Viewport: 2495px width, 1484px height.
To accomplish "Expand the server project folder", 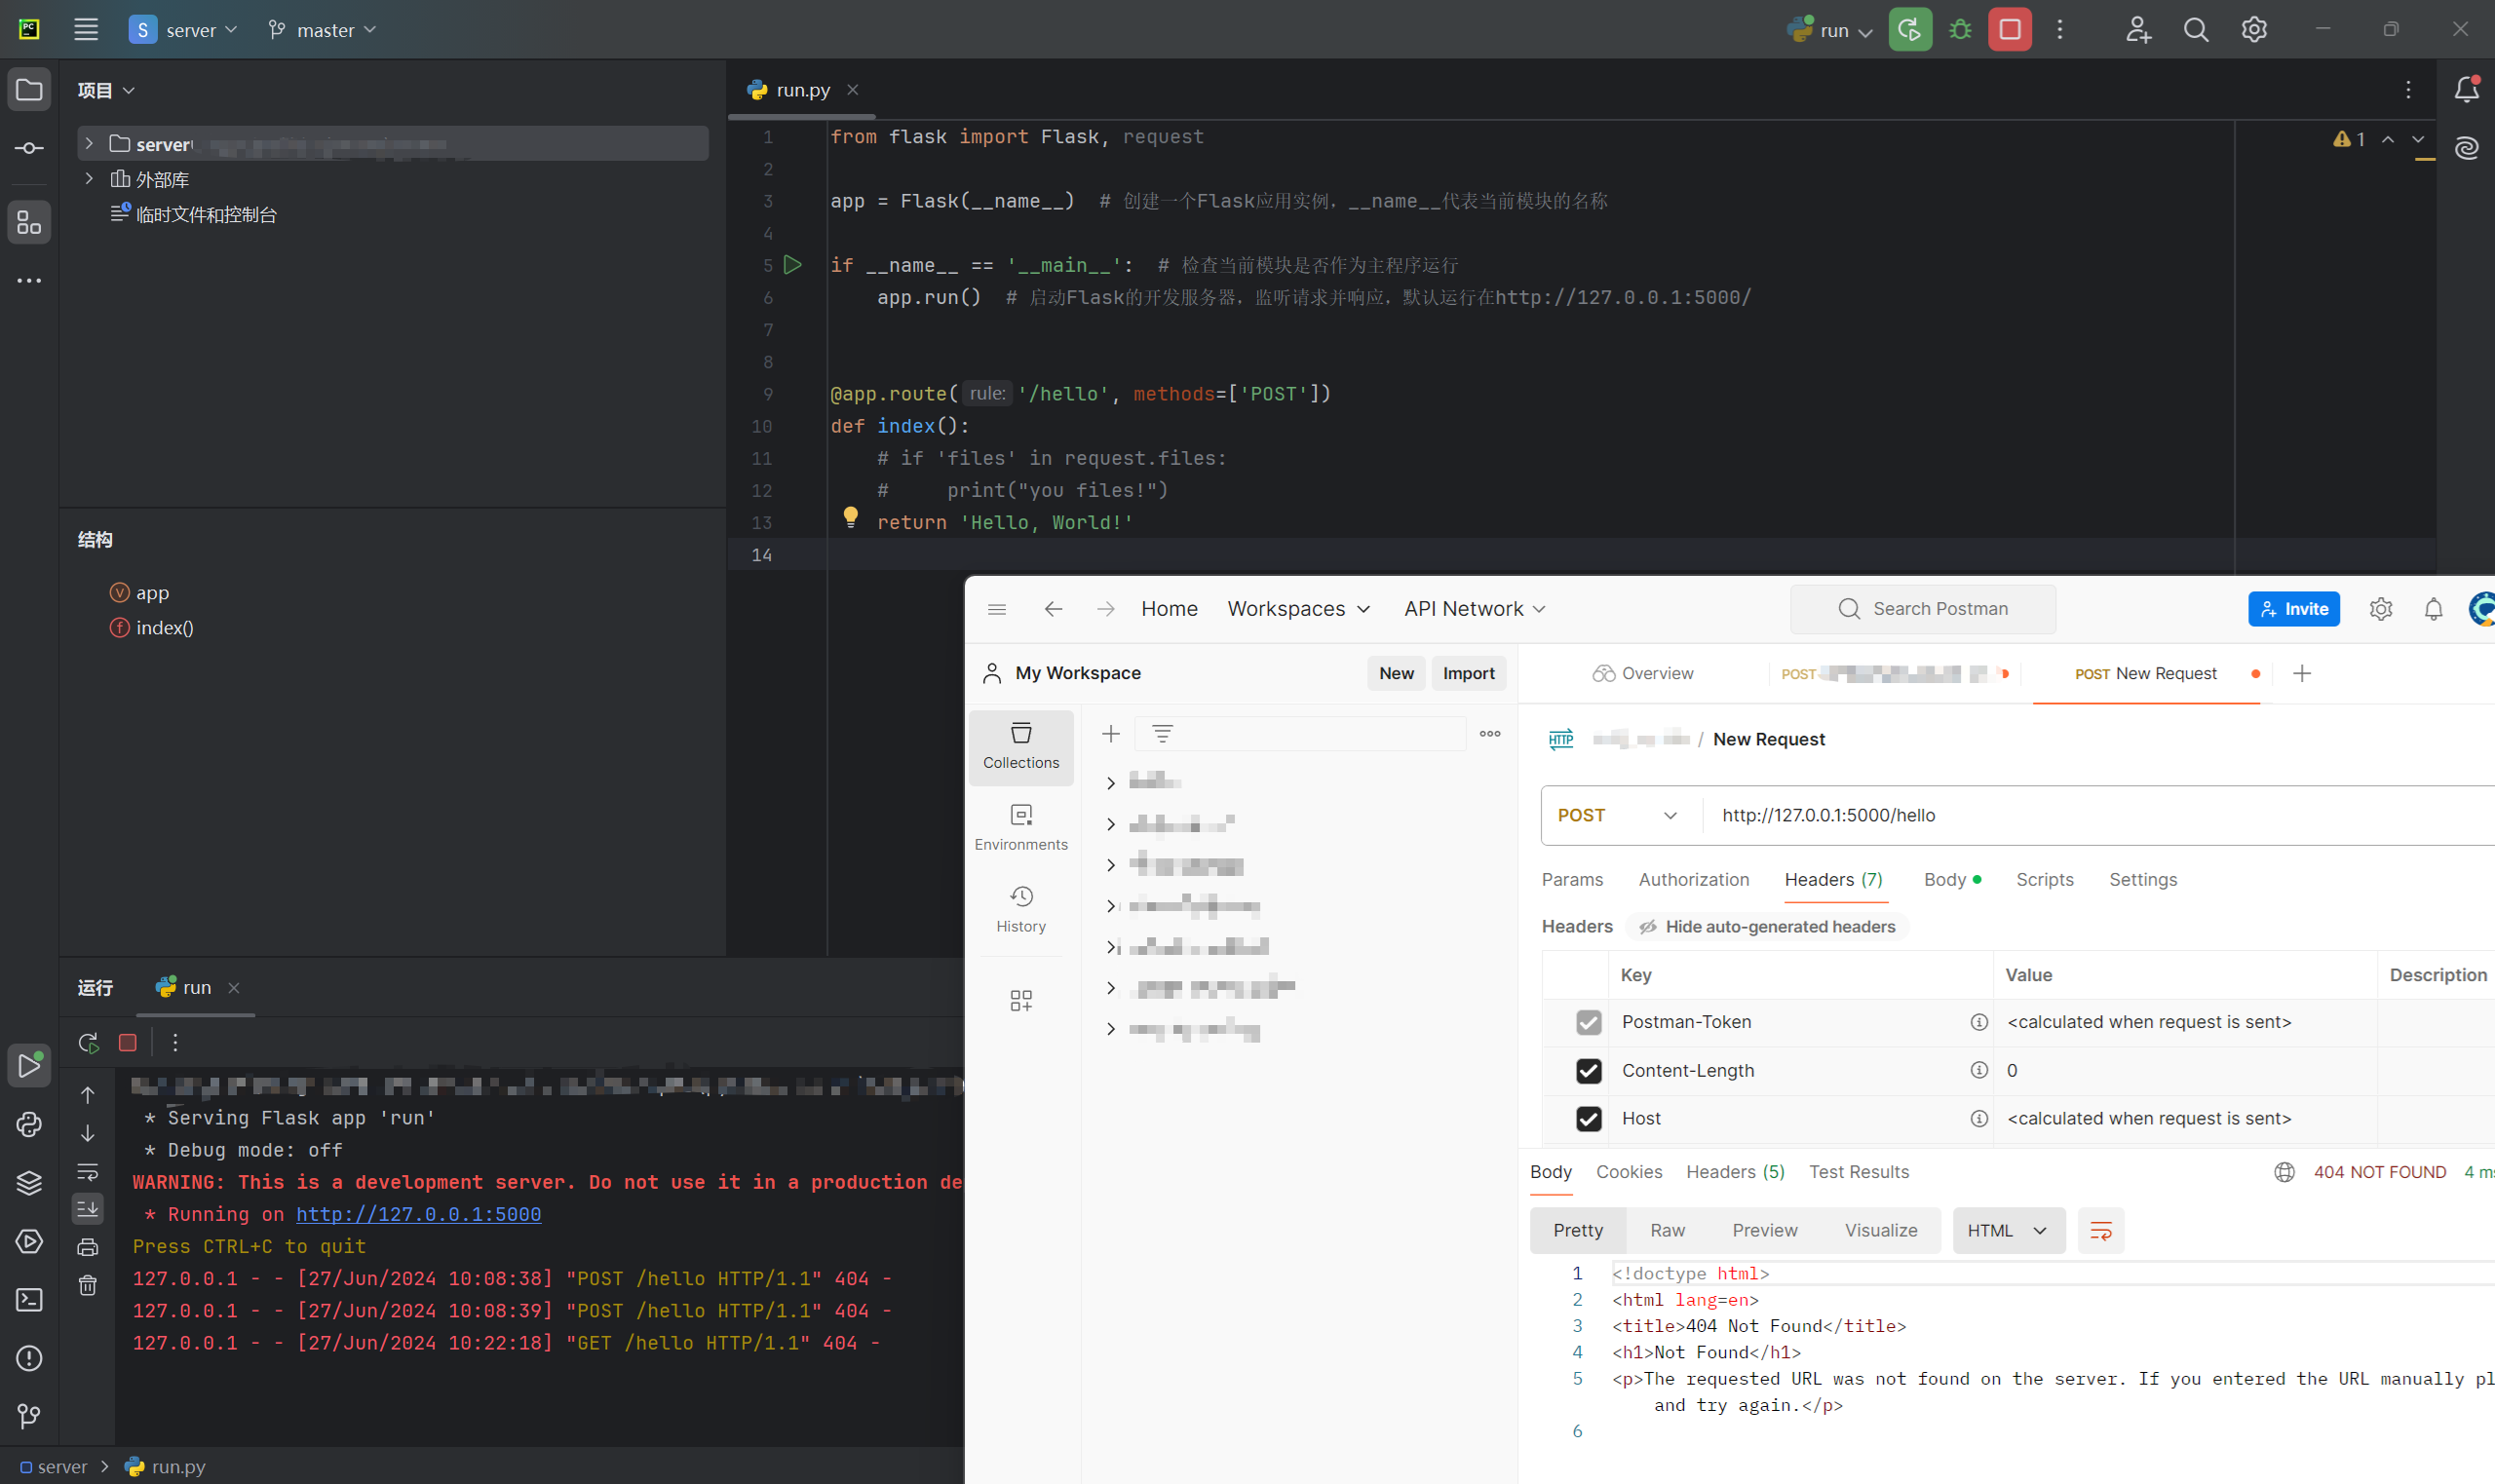I will point(89,144).
